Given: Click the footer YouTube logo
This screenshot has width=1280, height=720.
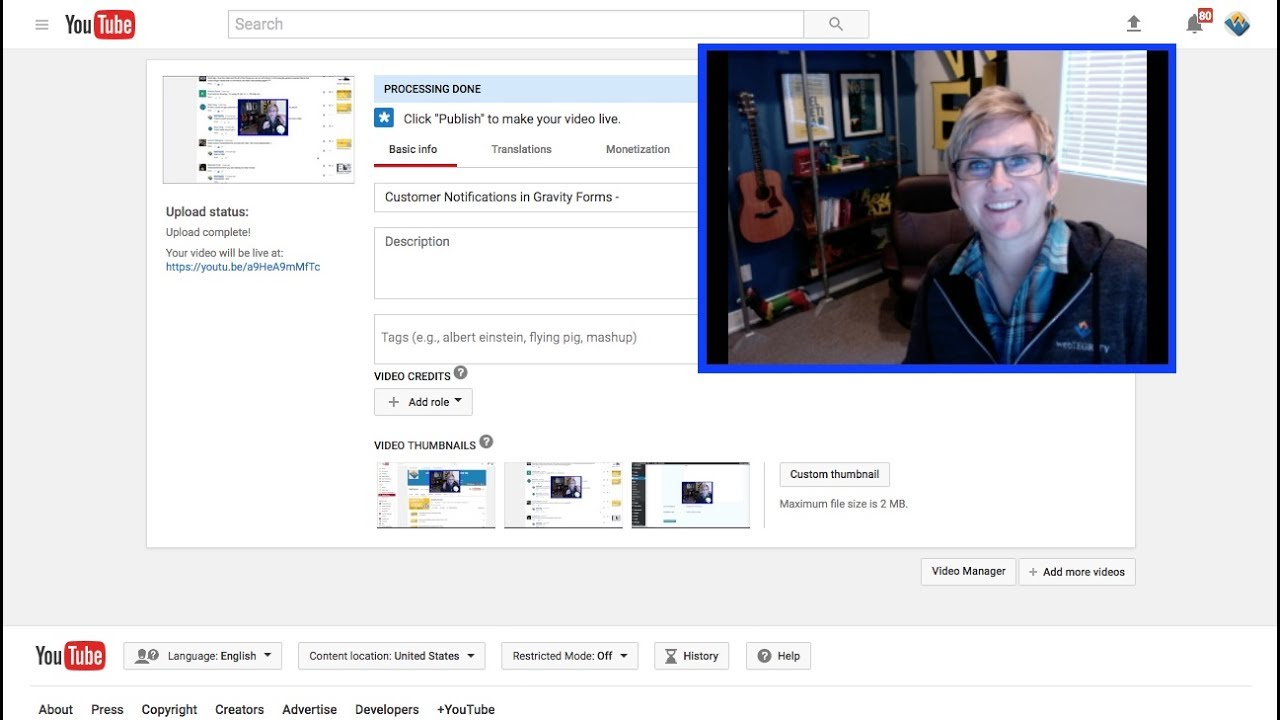Looking at the screenshot, I should tap(70, 656).
